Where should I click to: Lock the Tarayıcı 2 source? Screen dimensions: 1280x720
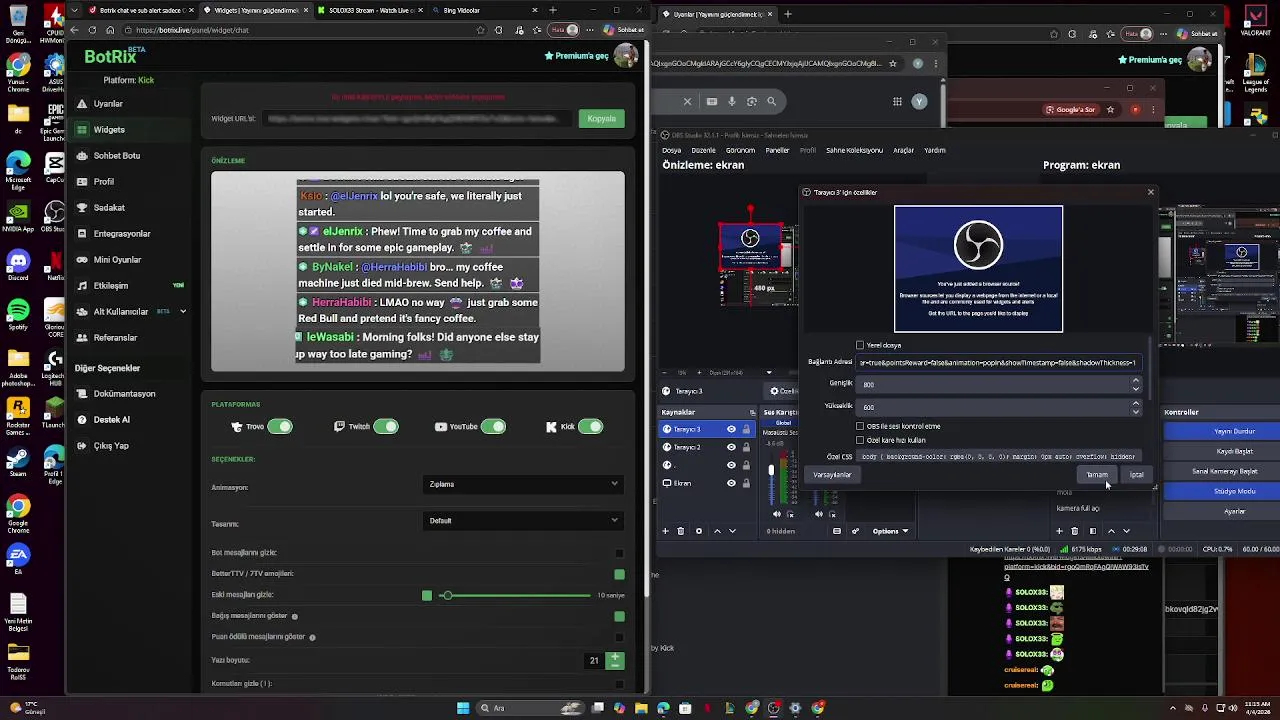click(x=746, y=447)
